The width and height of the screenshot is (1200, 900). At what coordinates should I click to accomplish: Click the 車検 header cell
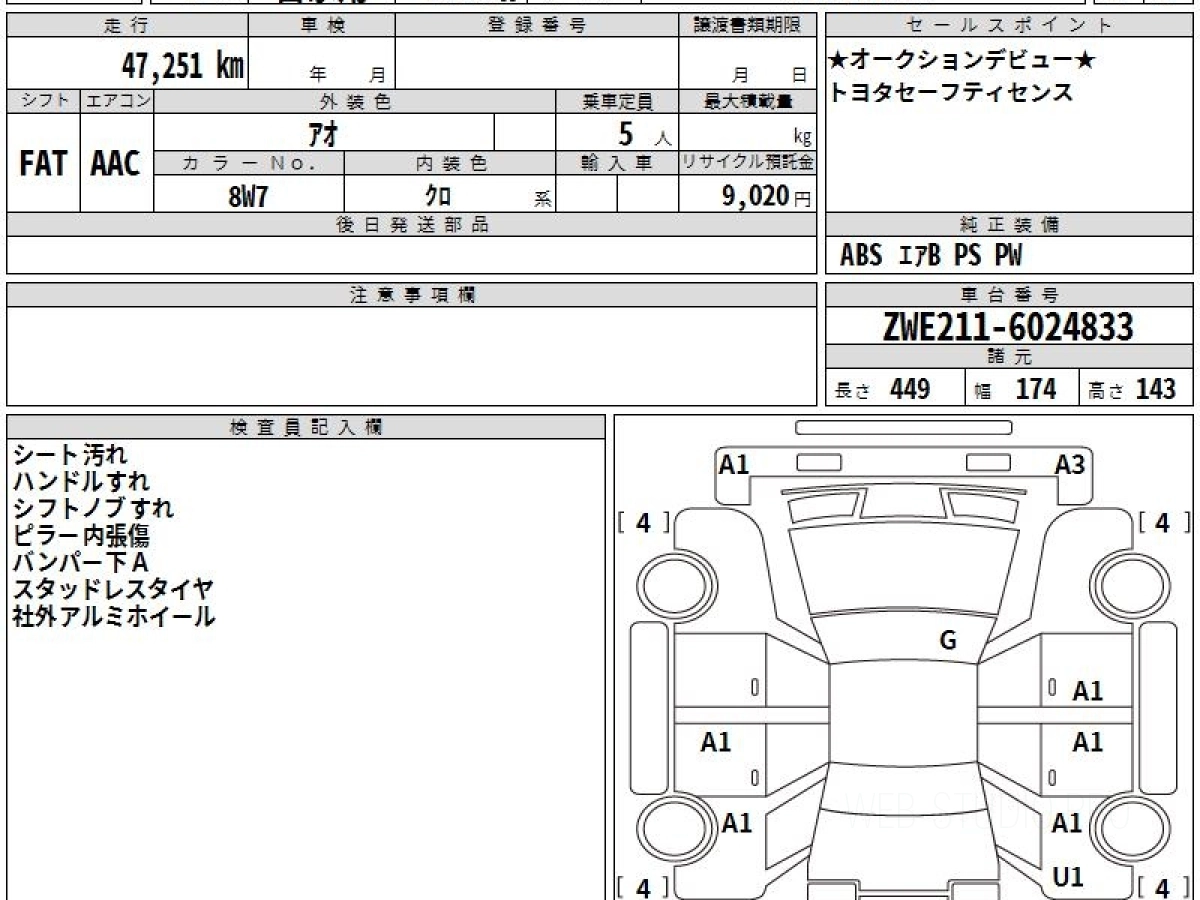tap(322, 26)
